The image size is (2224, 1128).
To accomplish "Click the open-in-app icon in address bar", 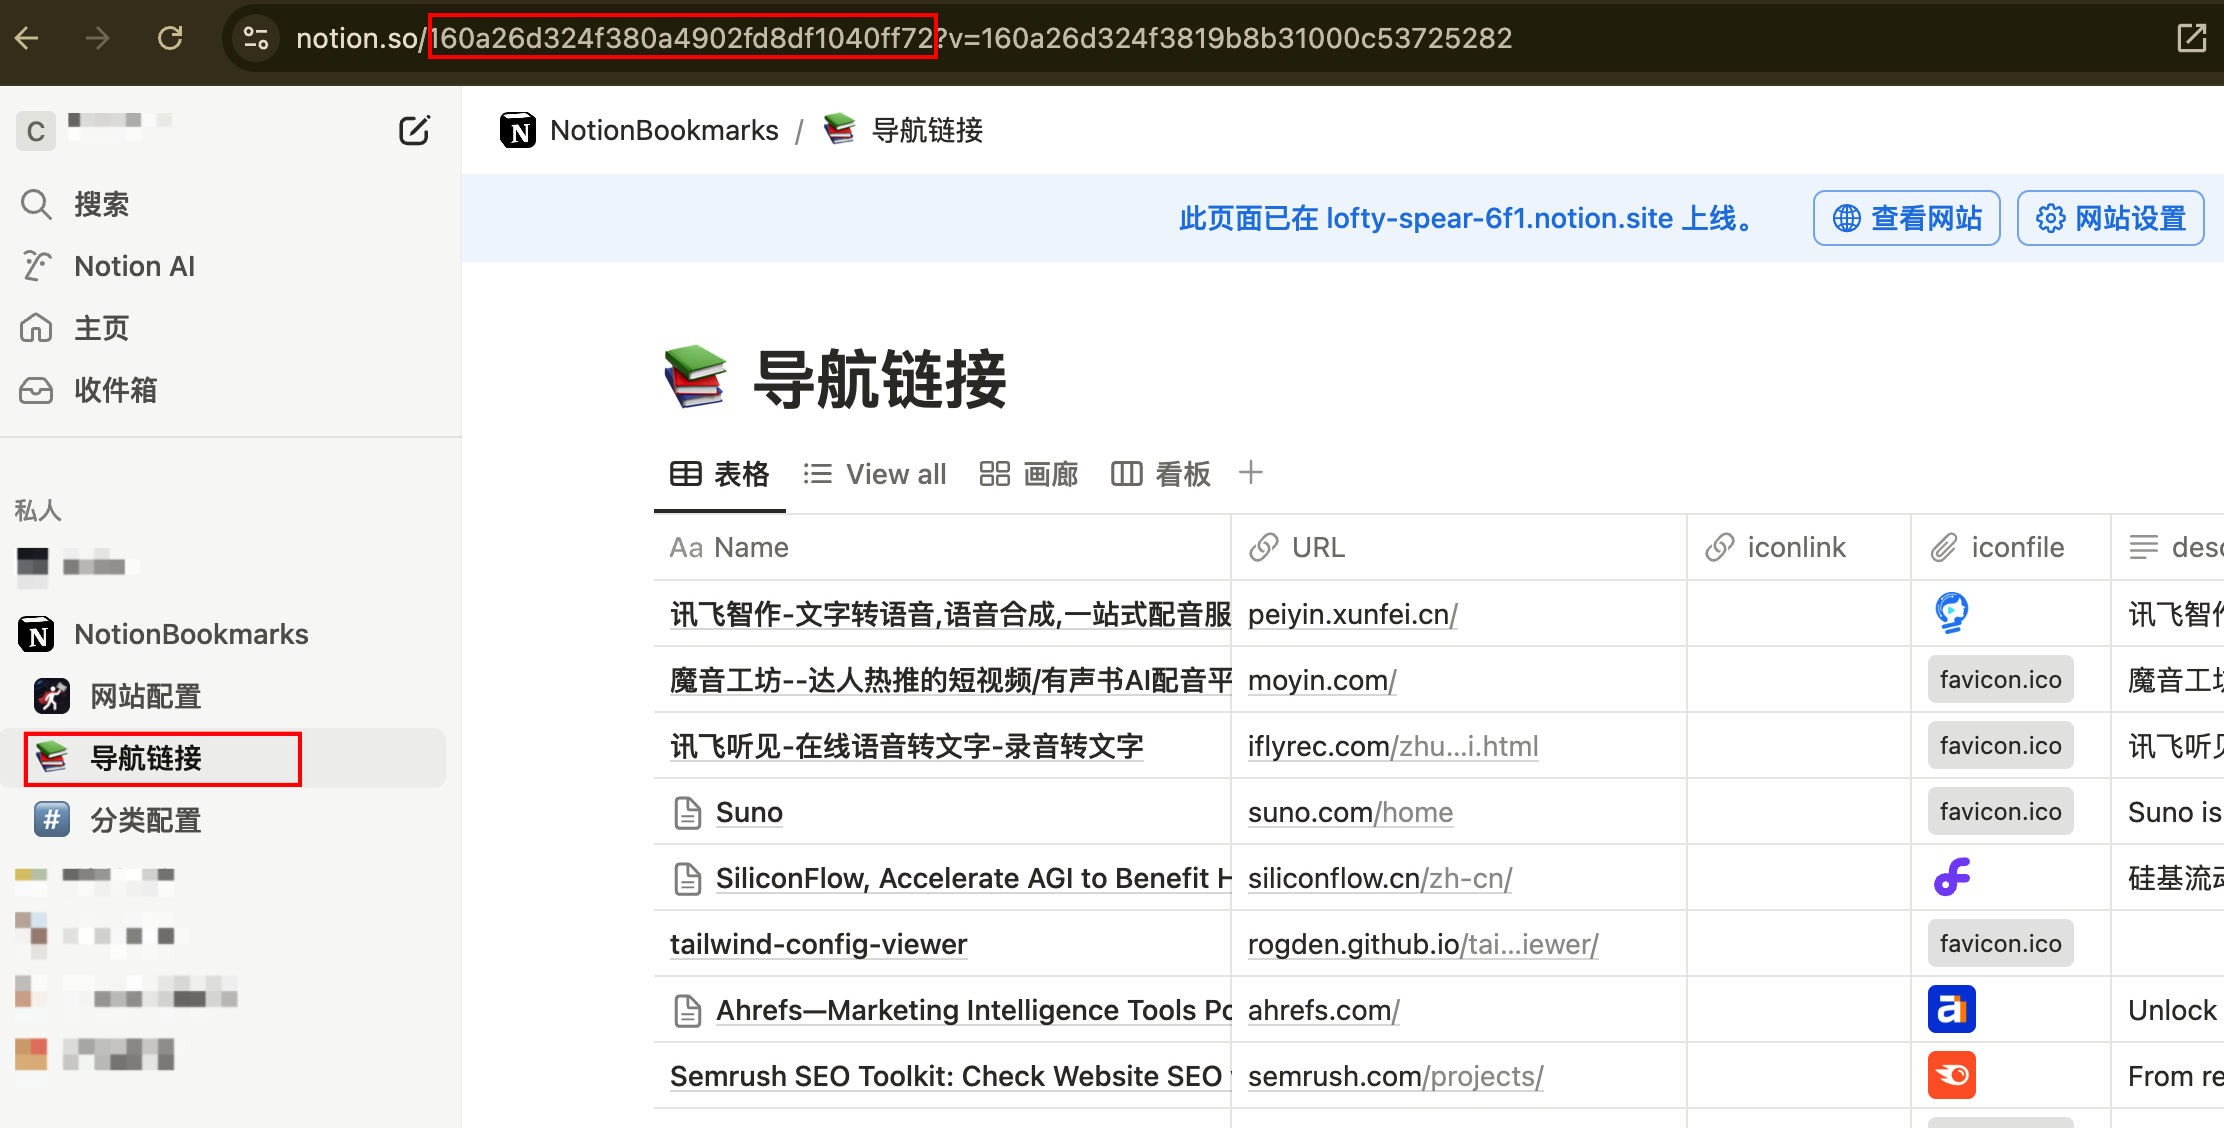I will pos(2191,38).
